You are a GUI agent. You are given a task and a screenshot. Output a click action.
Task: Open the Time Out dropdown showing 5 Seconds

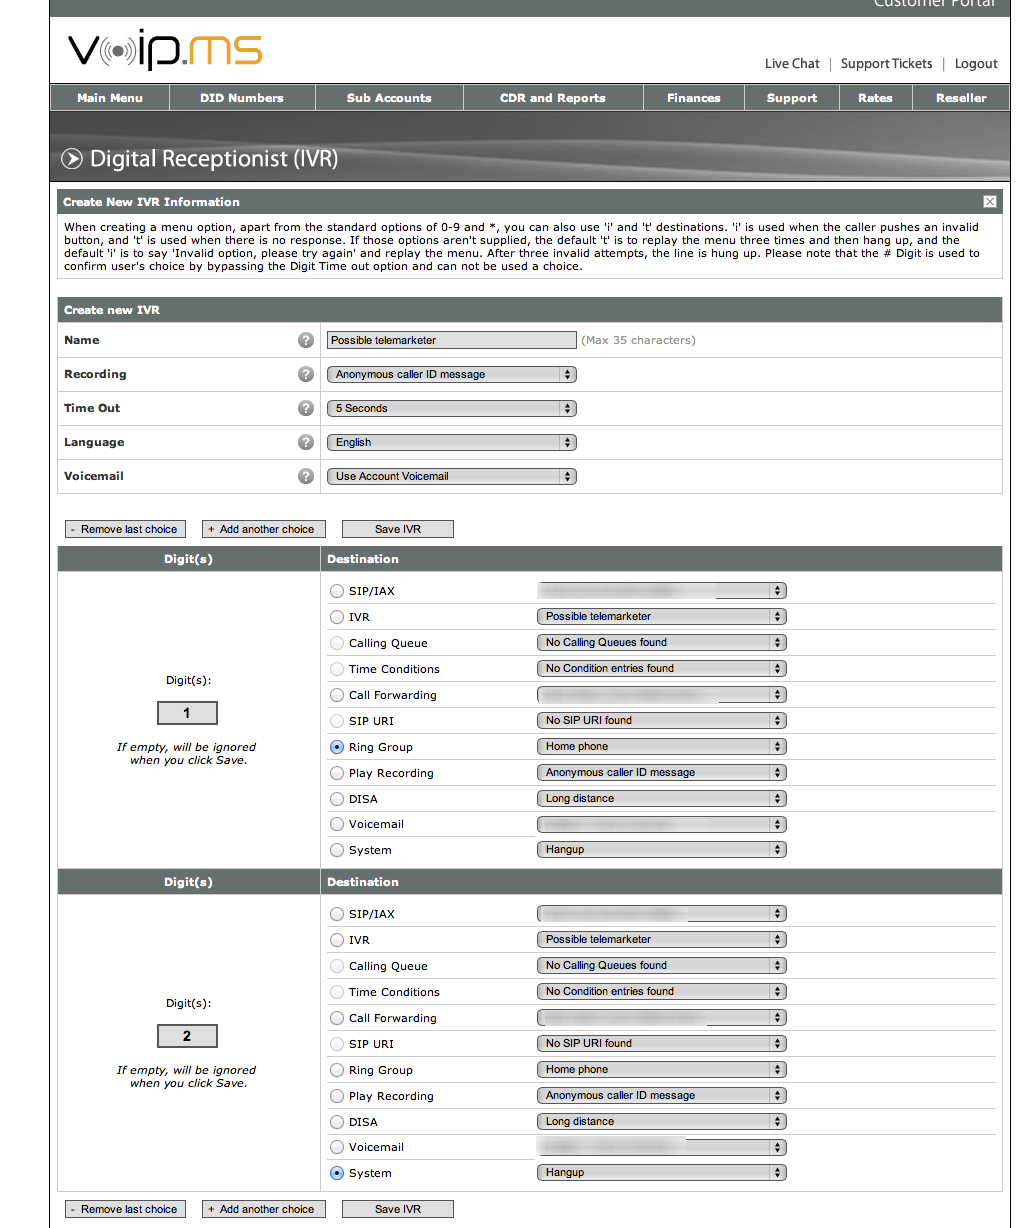click(x=452, y=408)
